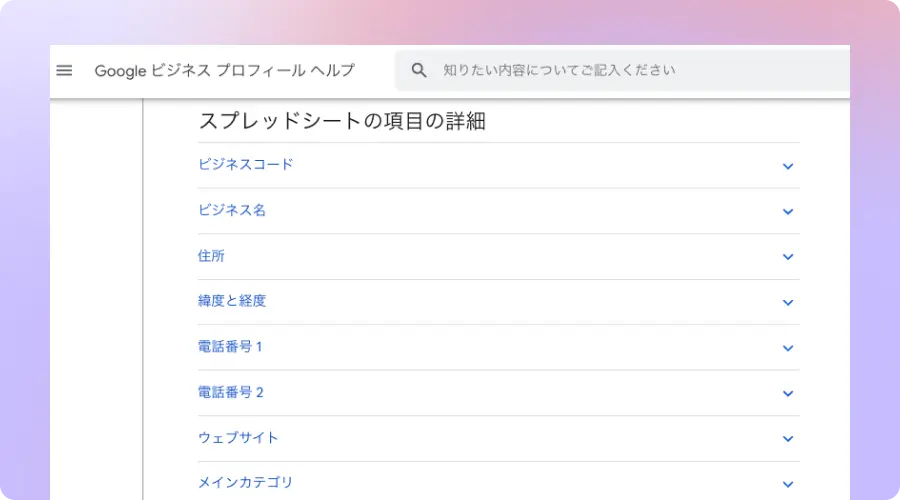Expand ウェブサイト section via its chevron
900x500 pixels.
pyautogui.click(x=788, y=439)
